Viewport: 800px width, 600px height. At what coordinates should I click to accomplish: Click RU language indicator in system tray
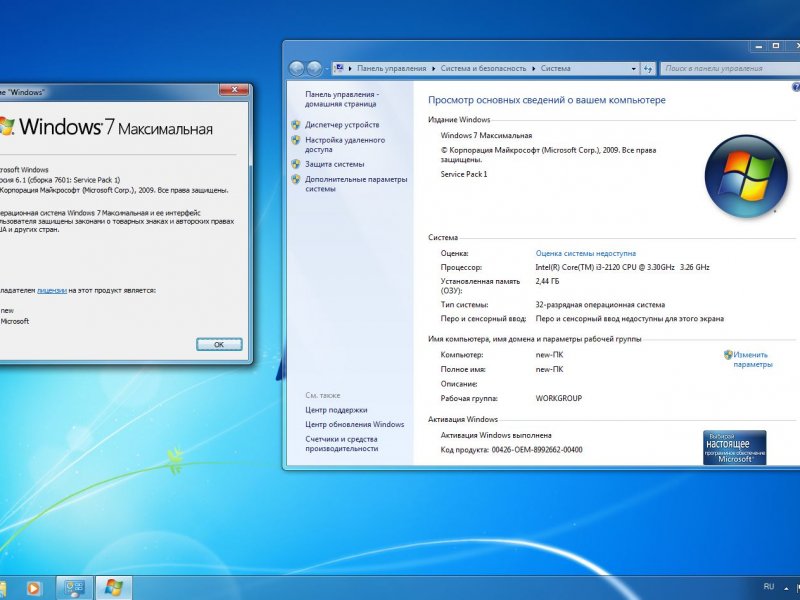[x=769, y=587]
